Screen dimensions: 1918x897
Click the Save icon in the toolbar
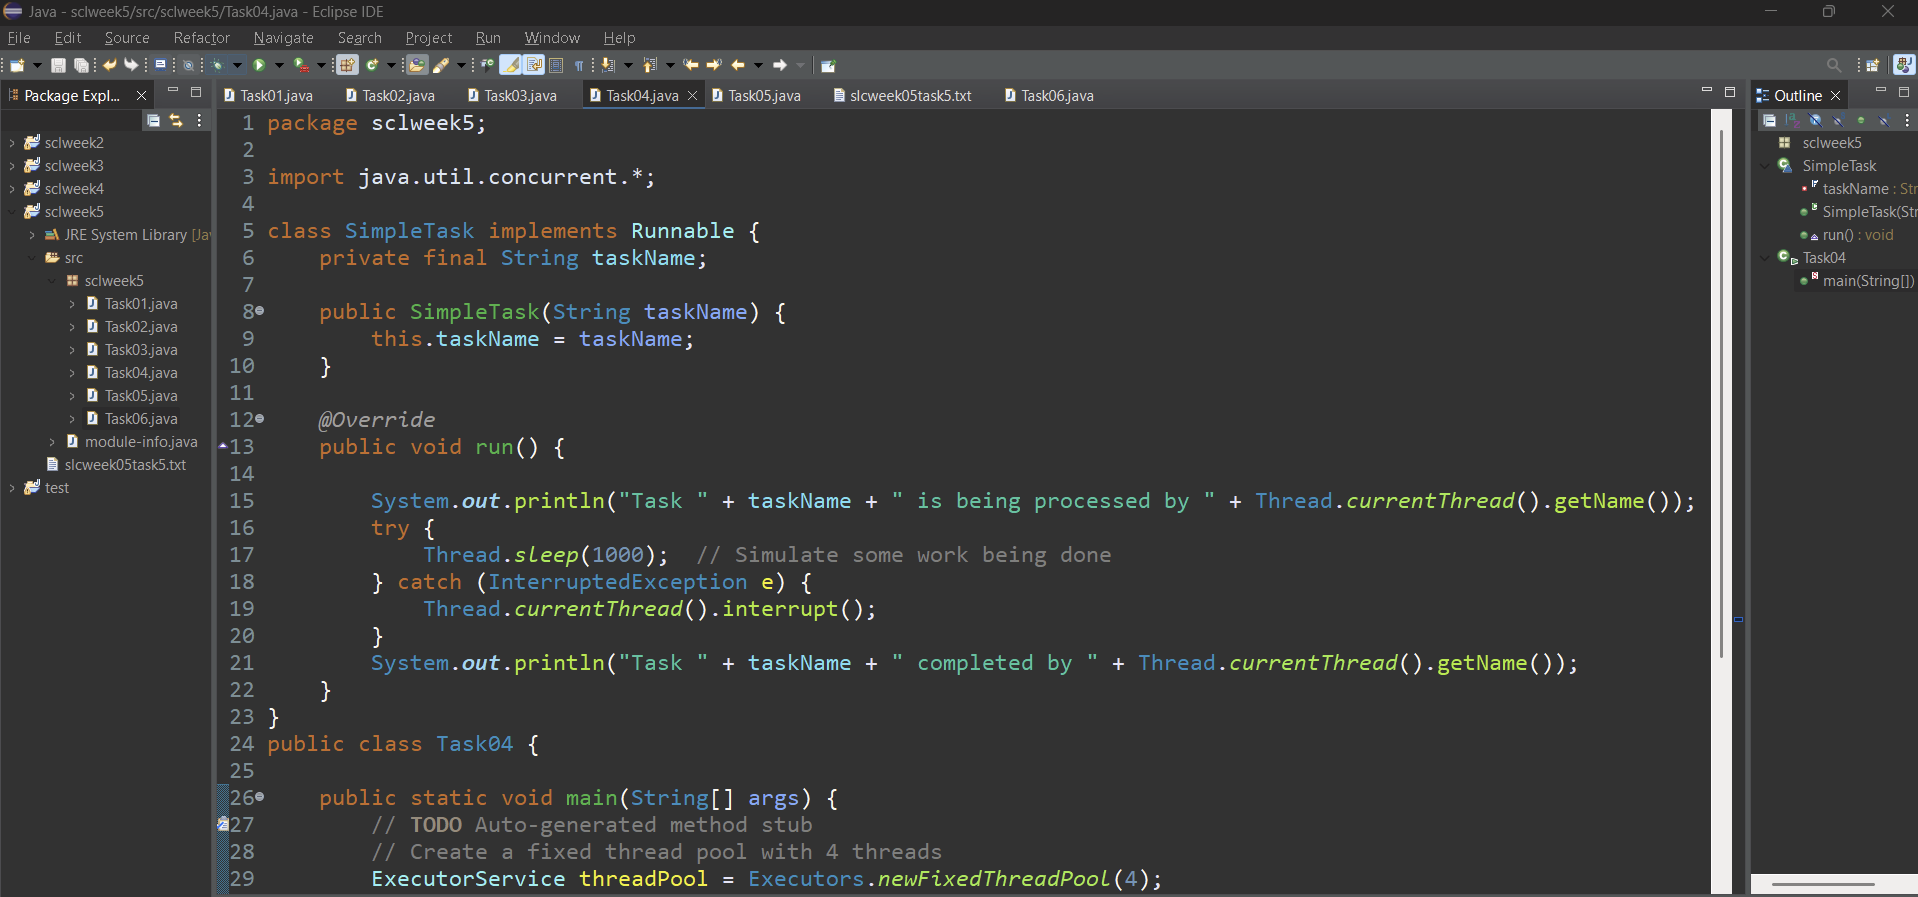(58, 66)
